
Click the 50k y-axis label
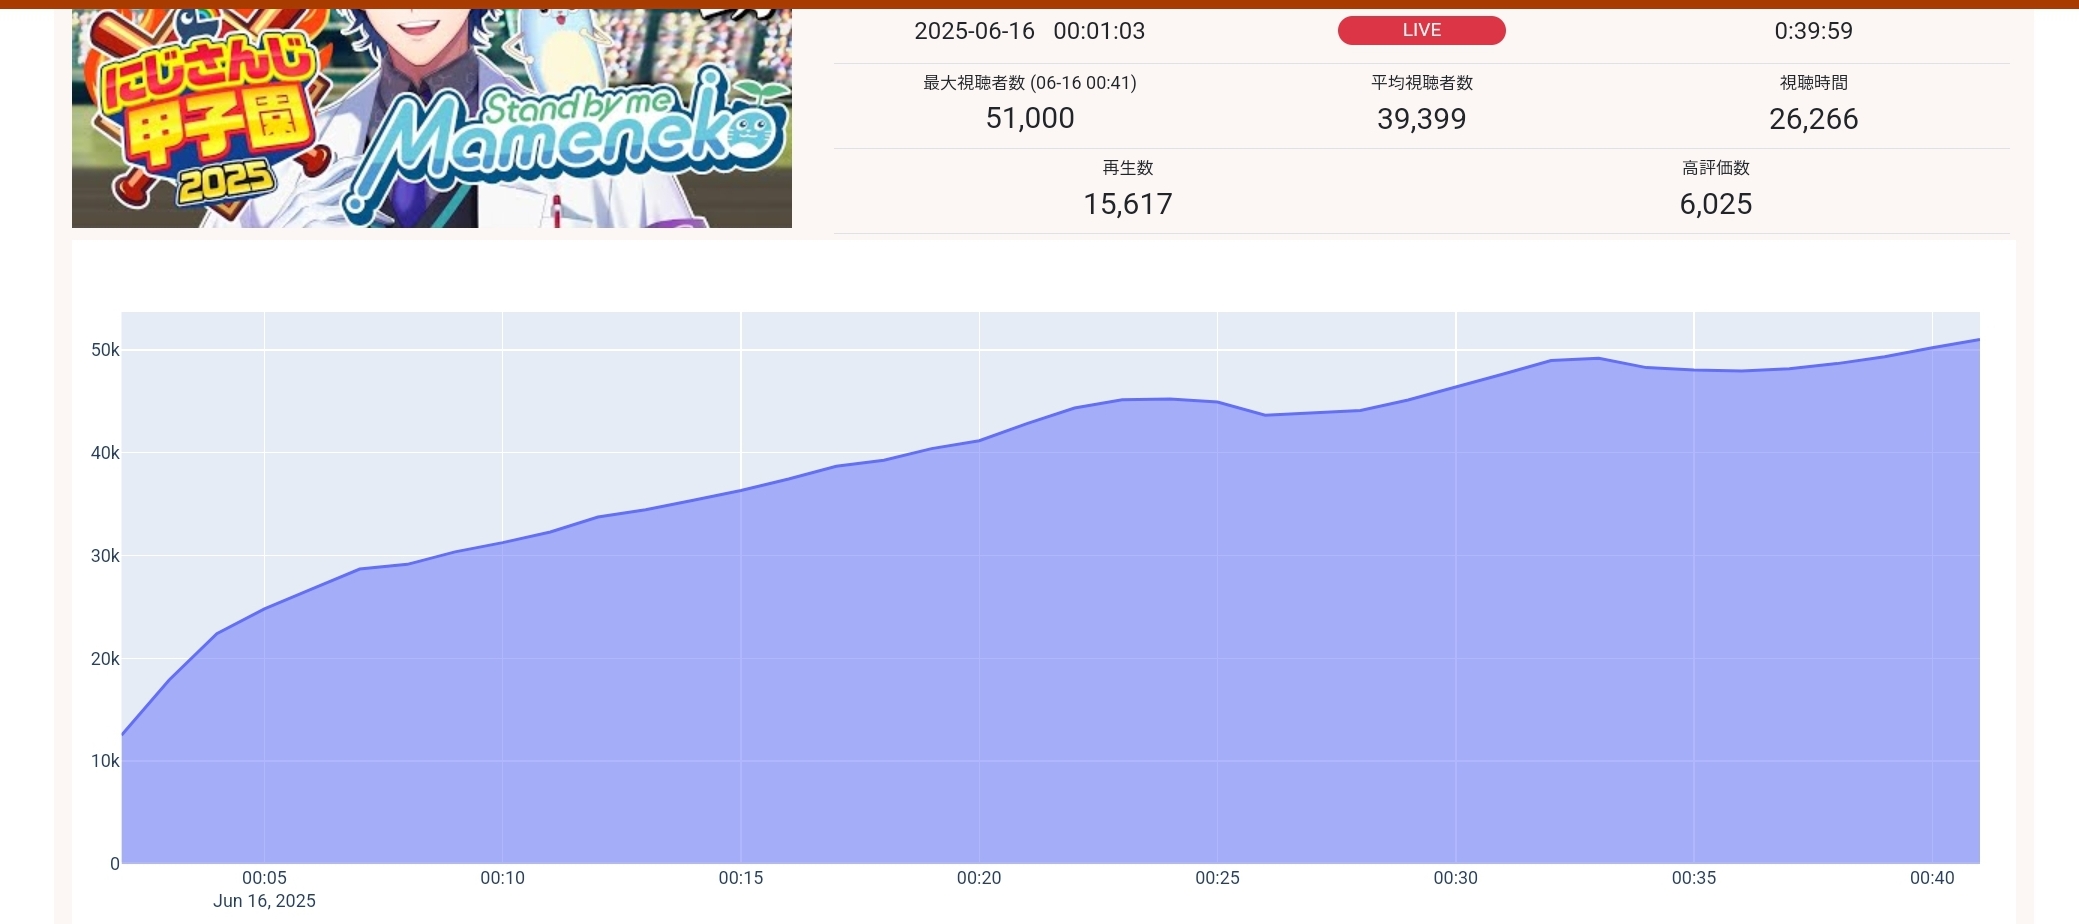[x=105, y=350]
